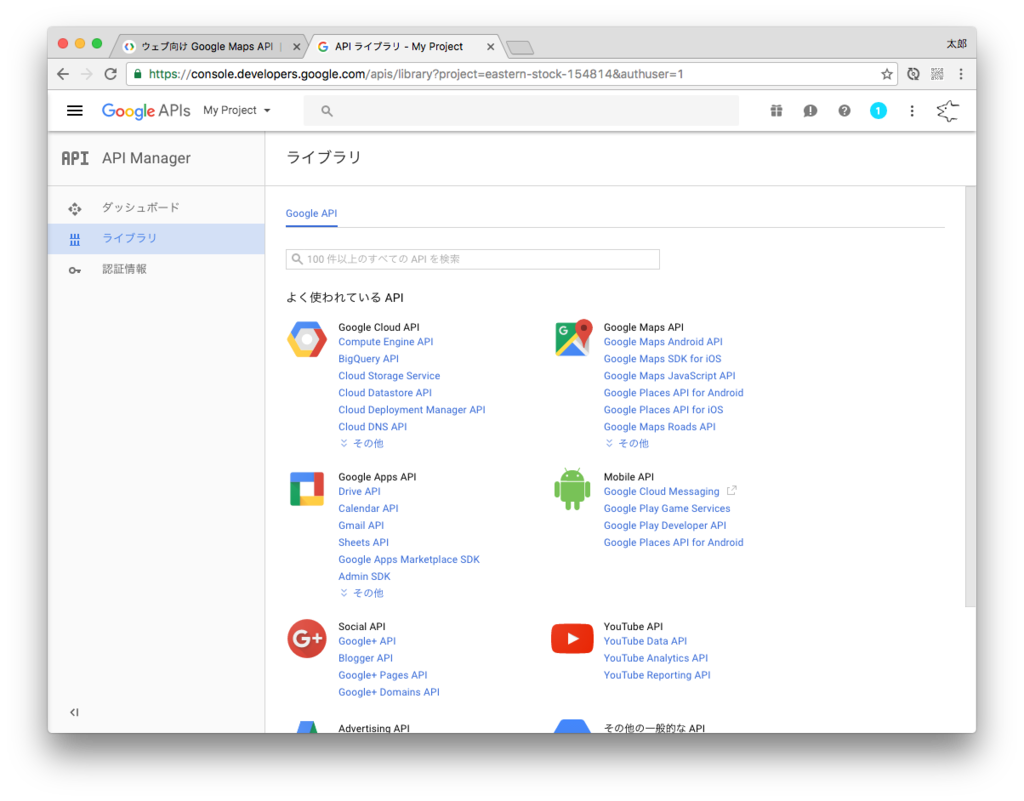Open Google Apps Marketplace SDK link
The width and height of the screenshot is (1024, 801).
[409, 559]
